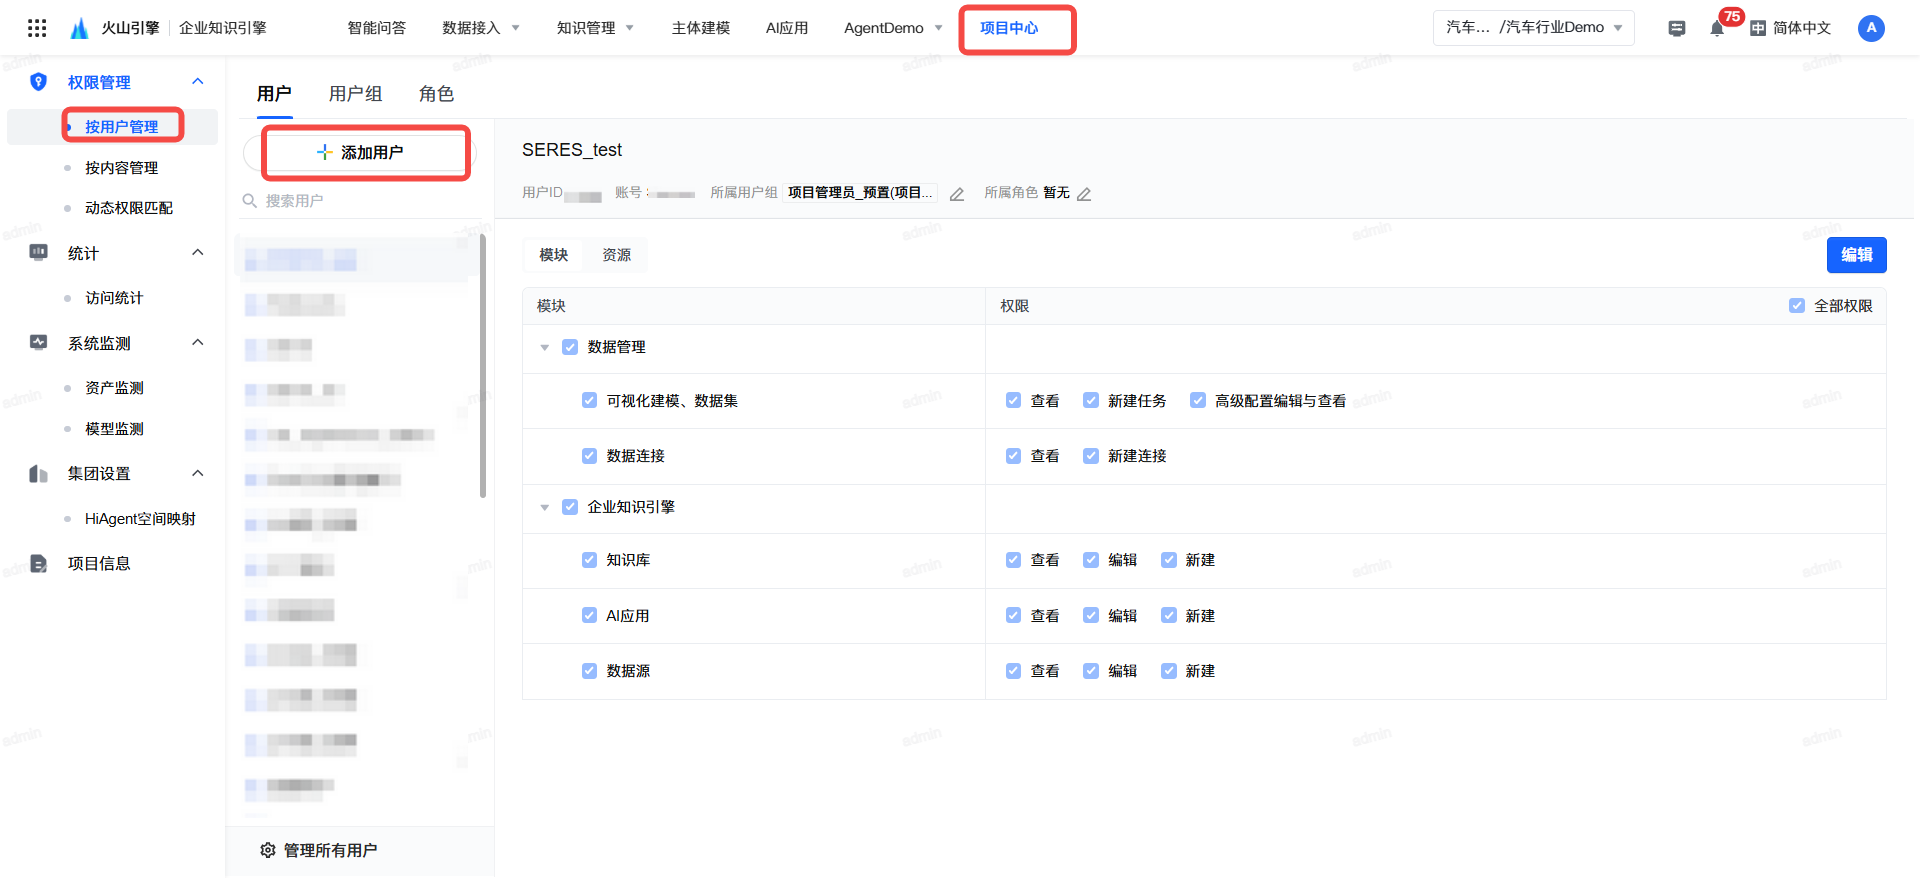Image resolution: width=1920 pixels, height=878 pixels.
Task: Toggle the 知识库 module checkbox
Action: tap(589, 560)
